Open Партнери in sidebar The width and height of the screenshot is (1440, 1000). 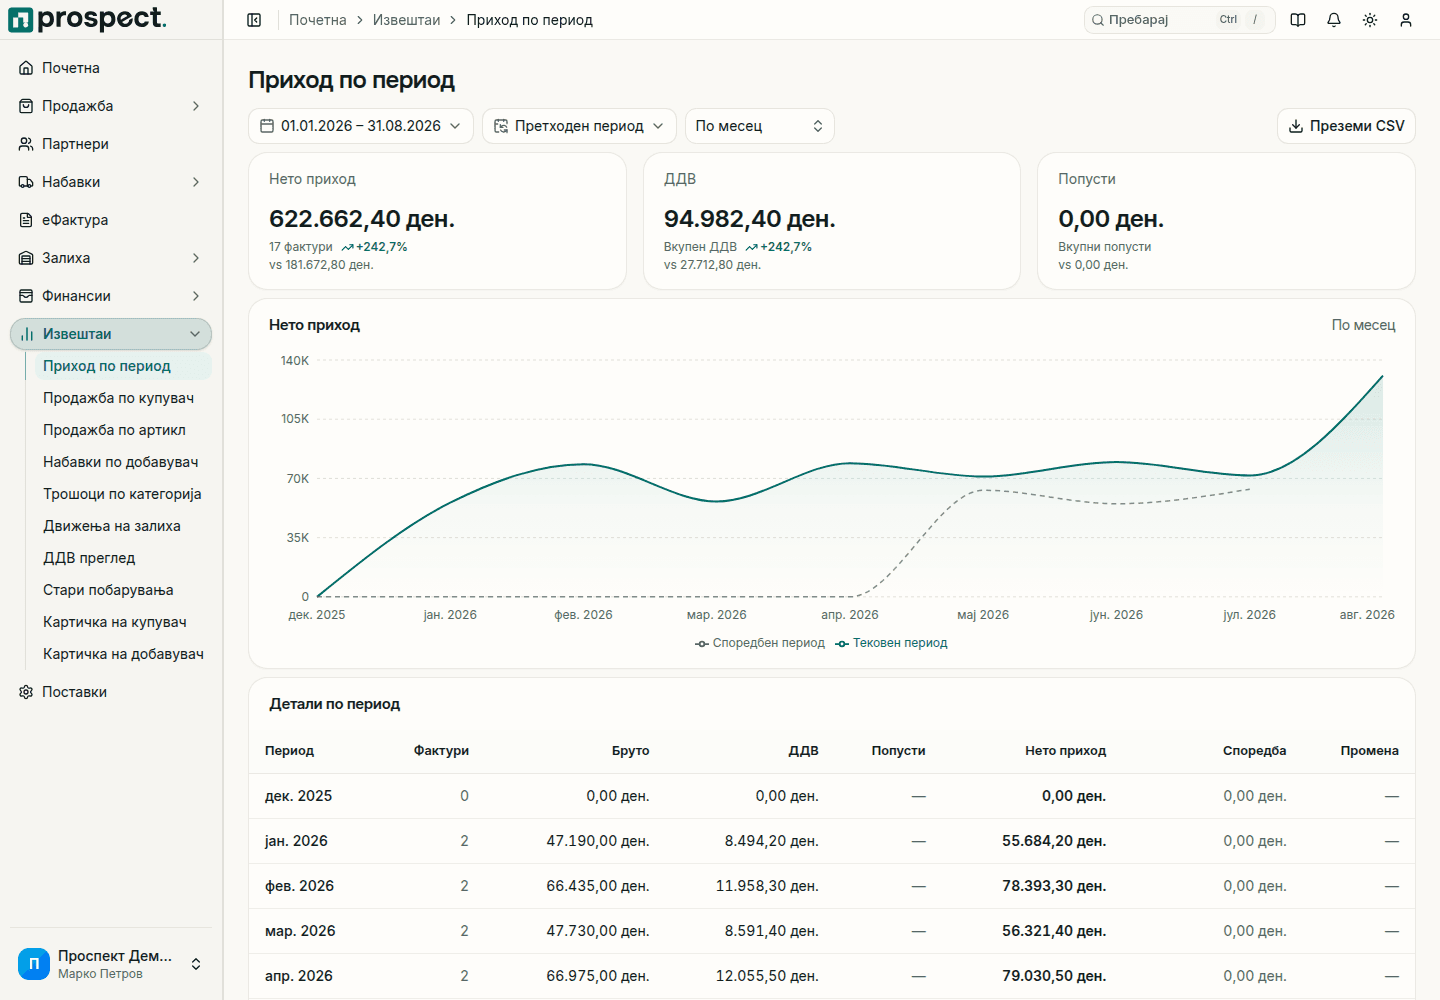tap(111, 144)
